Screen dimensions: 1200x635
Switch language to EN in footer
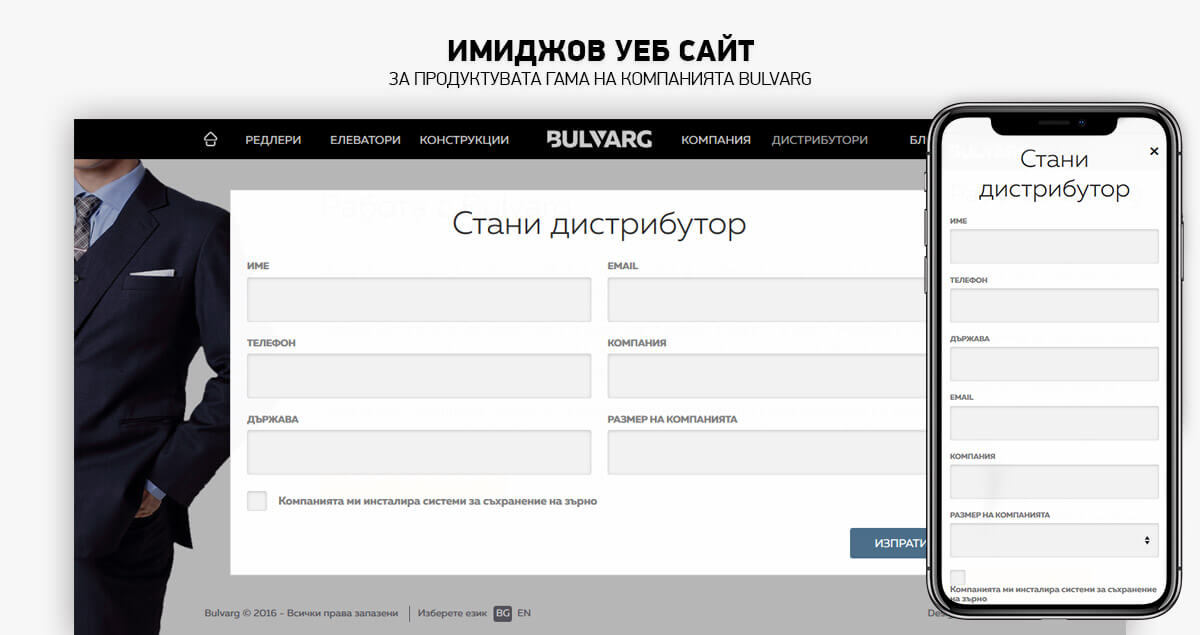click(524, 613)
